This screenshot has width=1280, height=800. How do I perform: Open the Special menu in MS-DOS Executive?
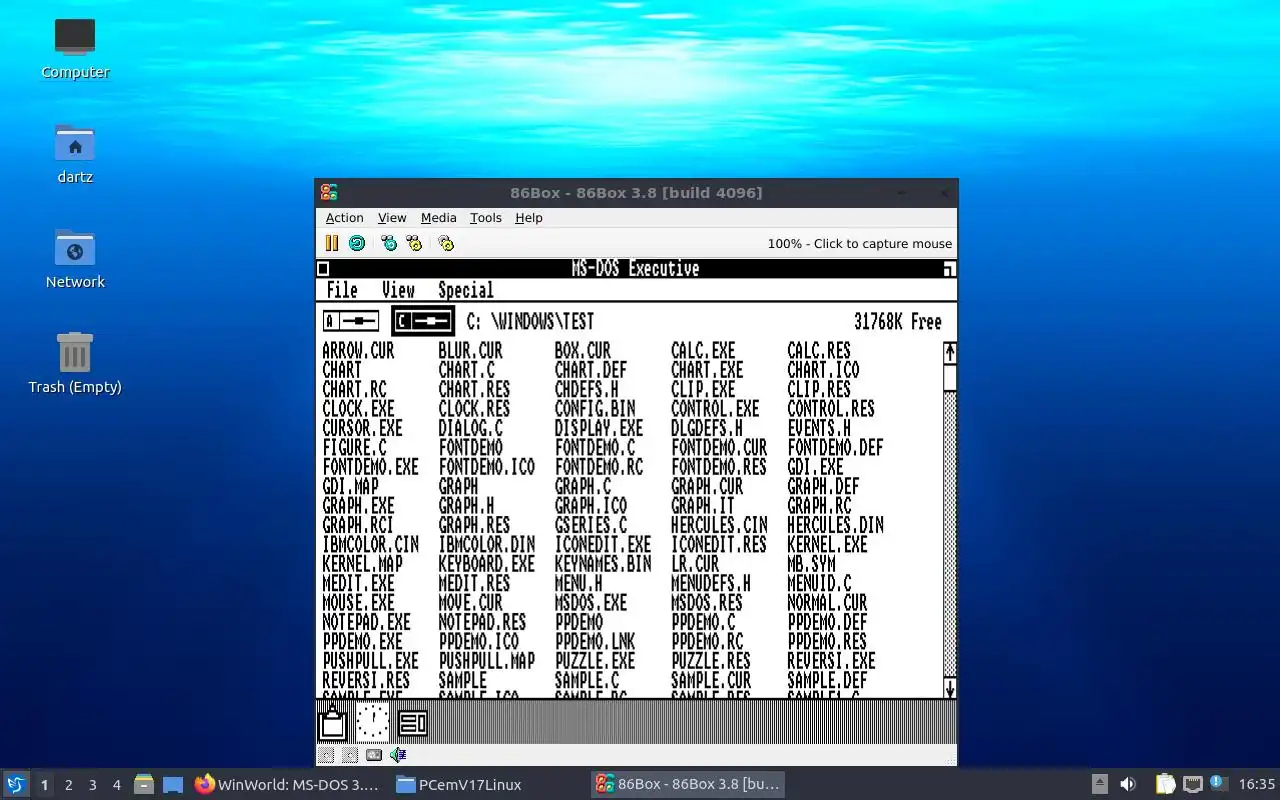pyautogui.click(x=466, y=290)
